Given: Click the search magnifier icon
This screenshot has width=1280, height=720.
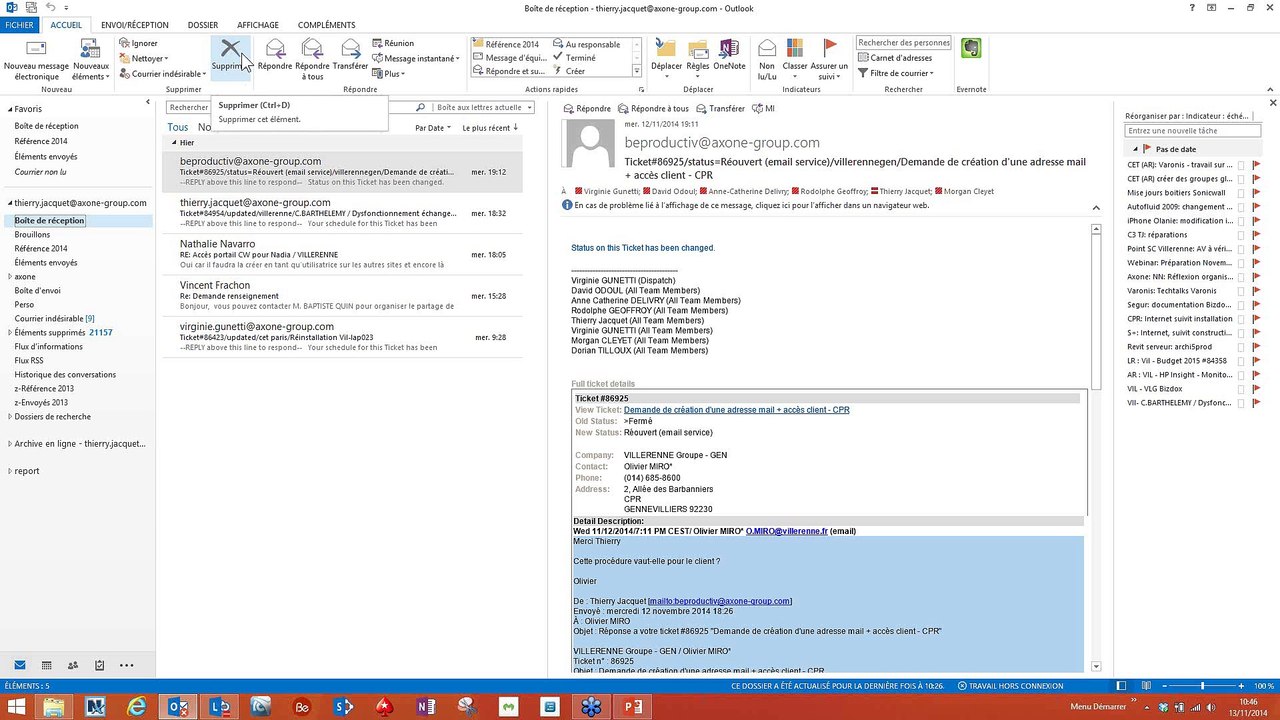Looking at the screenshot, I should (x=421, y=107).
